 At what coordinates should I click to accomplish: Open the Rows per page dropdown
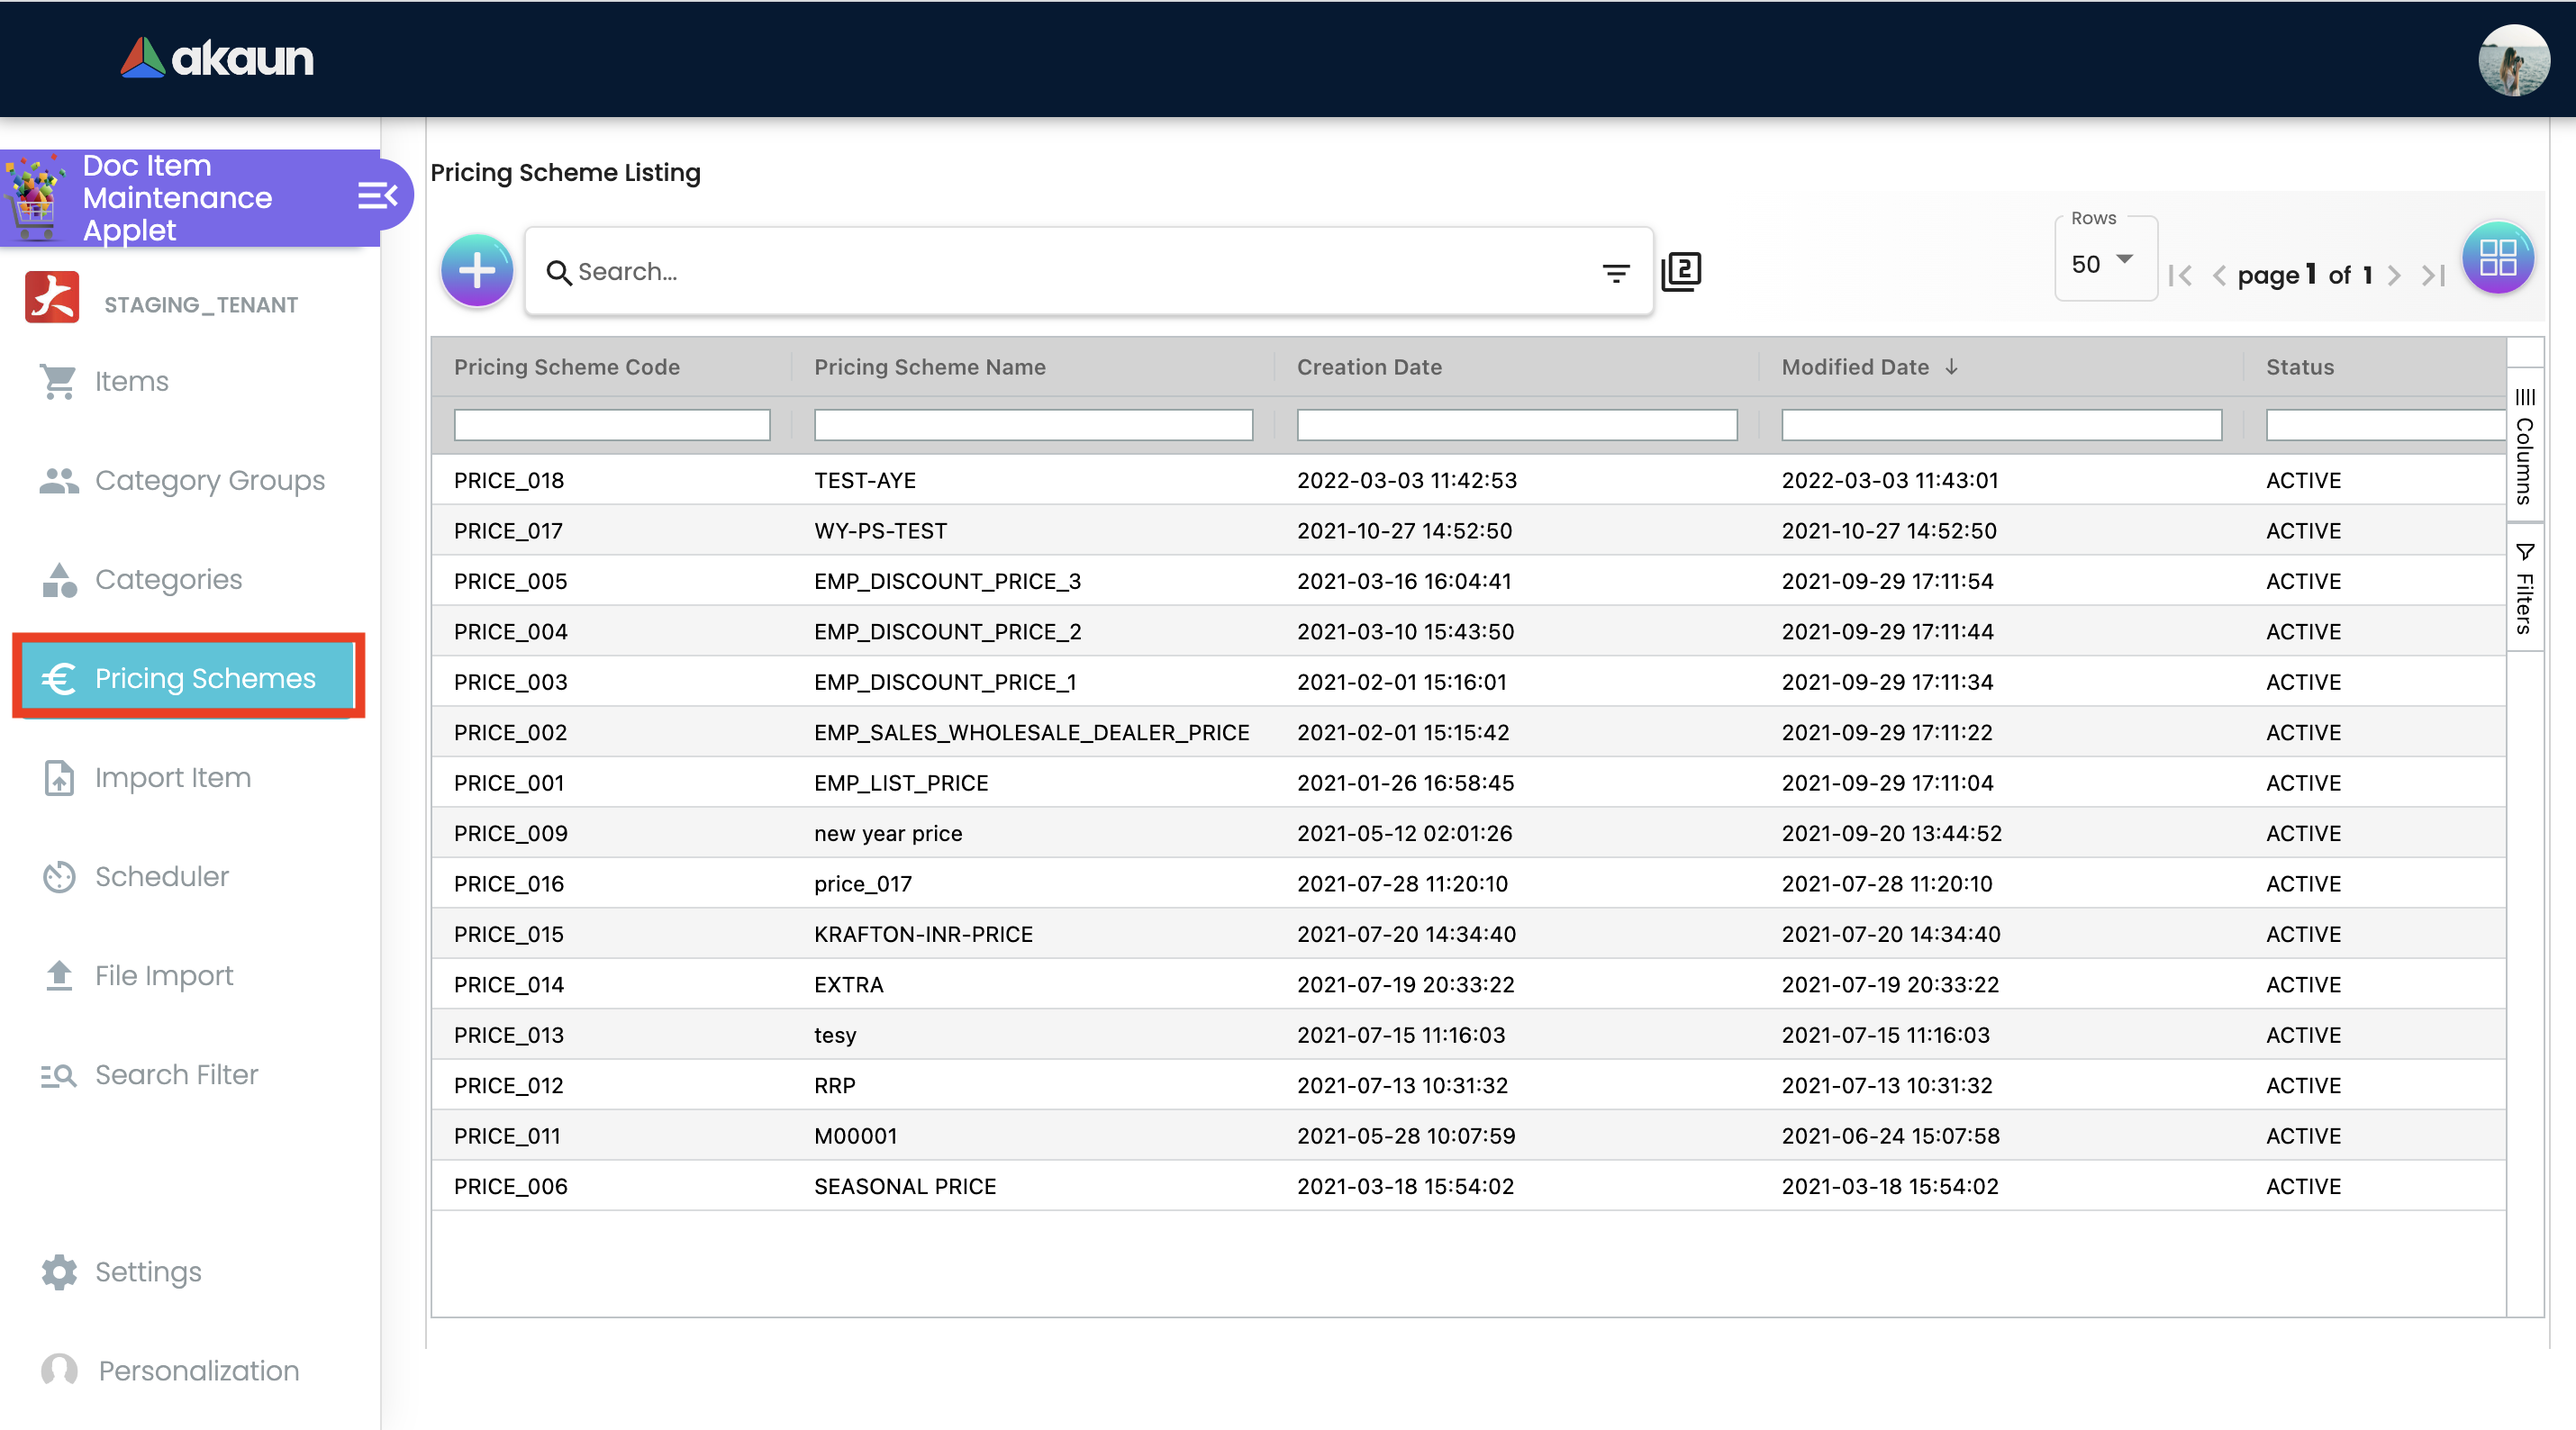pos(2103,263)
